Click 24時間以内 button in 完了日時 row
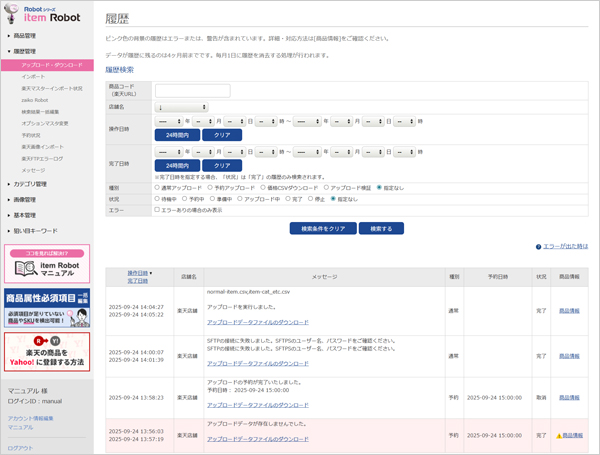The height and width of the screenshot is (455, 600). (177, 166)
